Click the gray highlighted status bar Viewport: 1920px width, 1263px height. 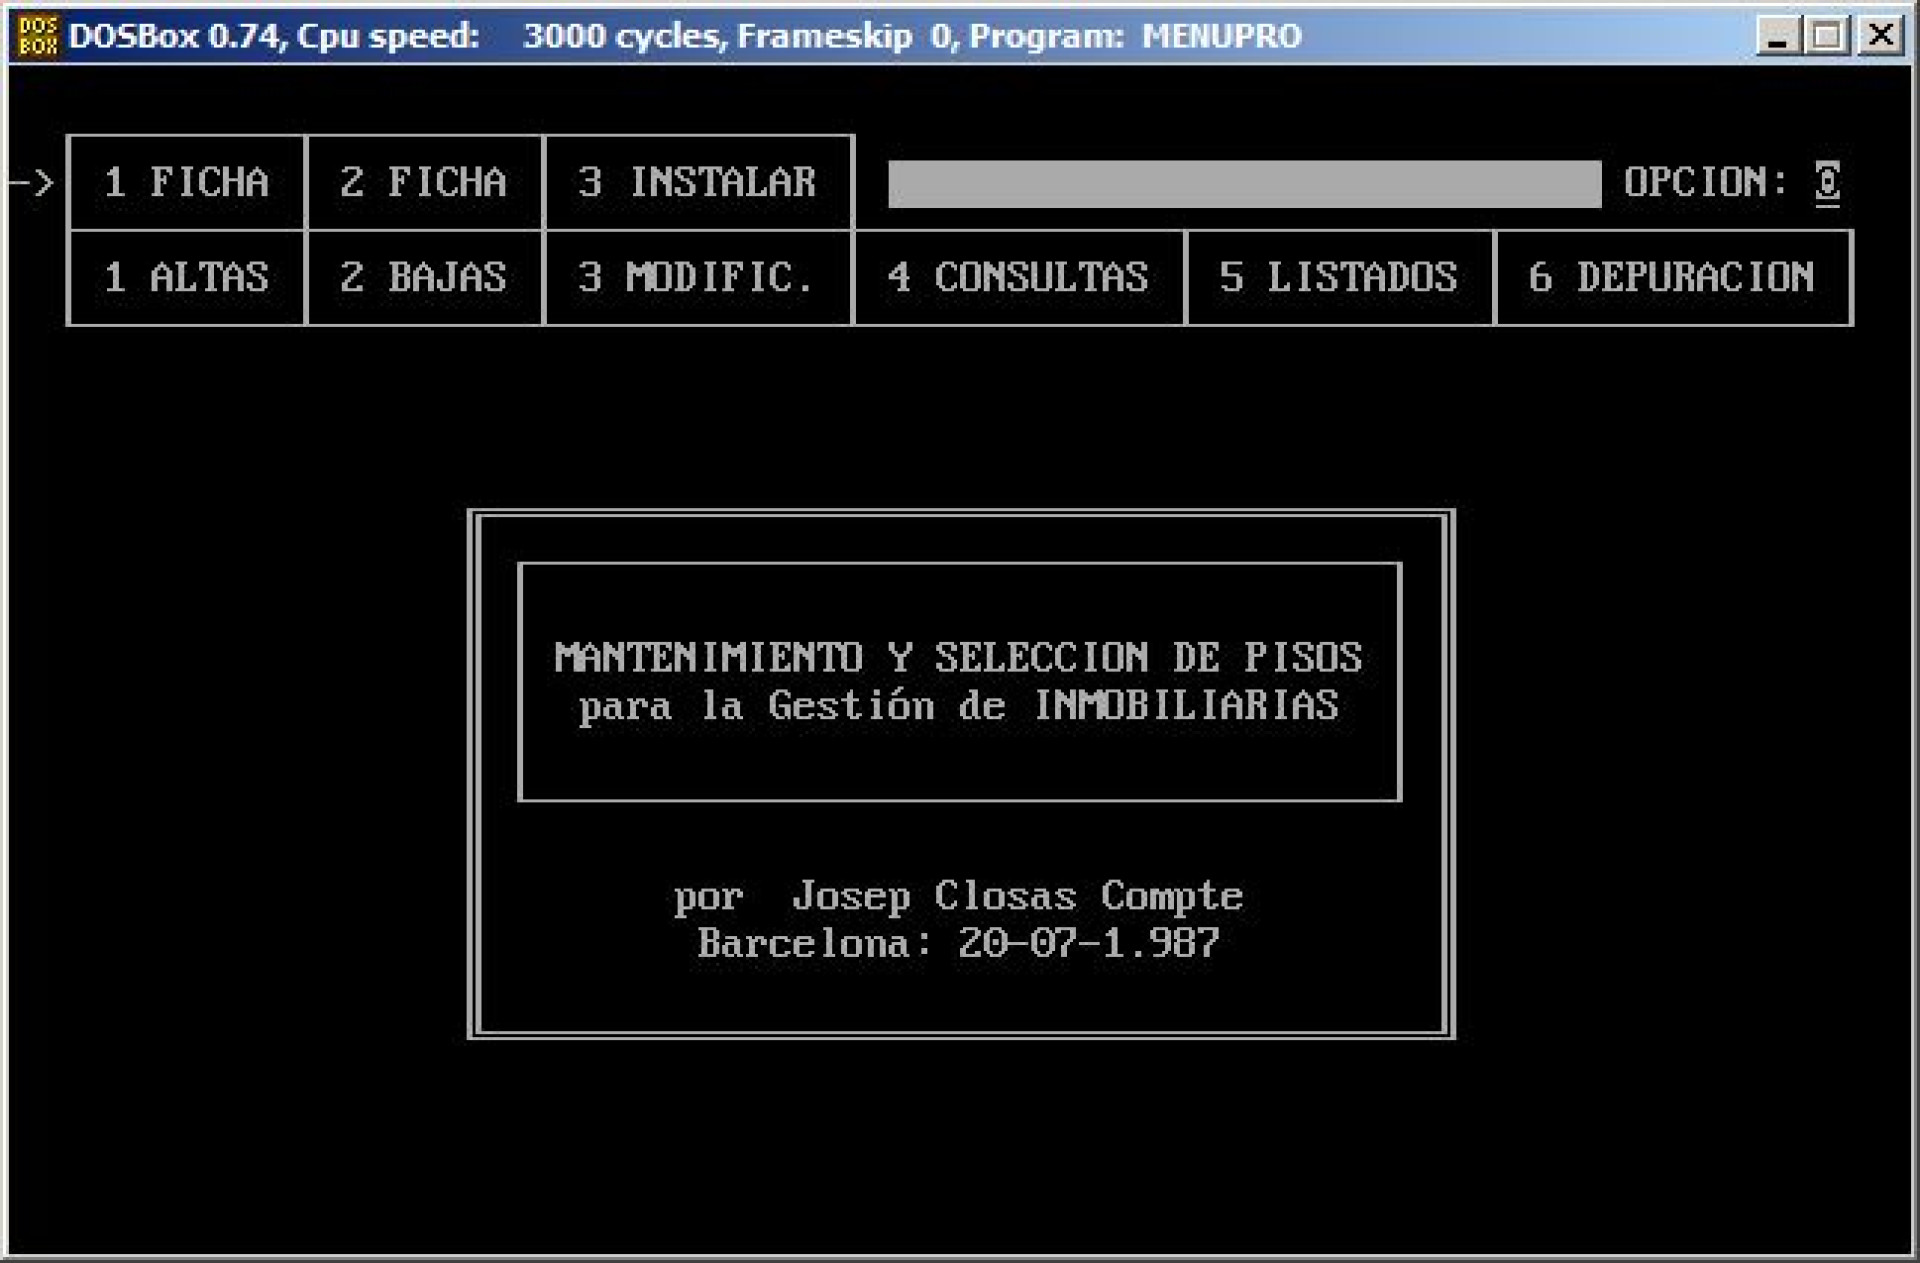pos(1244,183)
